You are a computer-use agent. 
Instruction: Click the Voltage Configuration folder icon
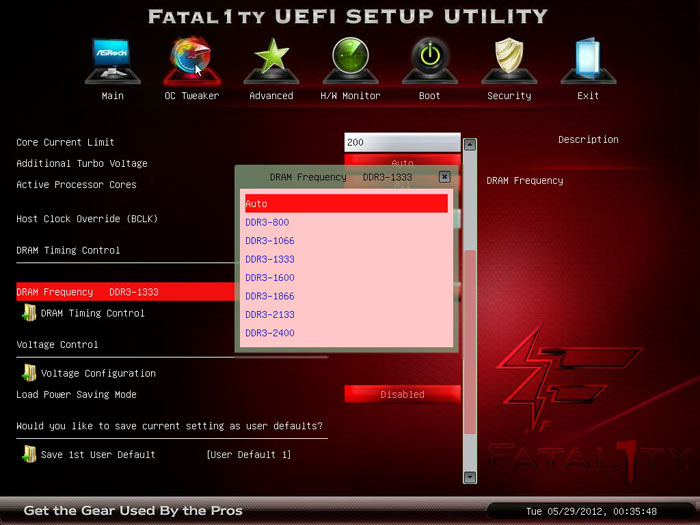click(29, 372)
